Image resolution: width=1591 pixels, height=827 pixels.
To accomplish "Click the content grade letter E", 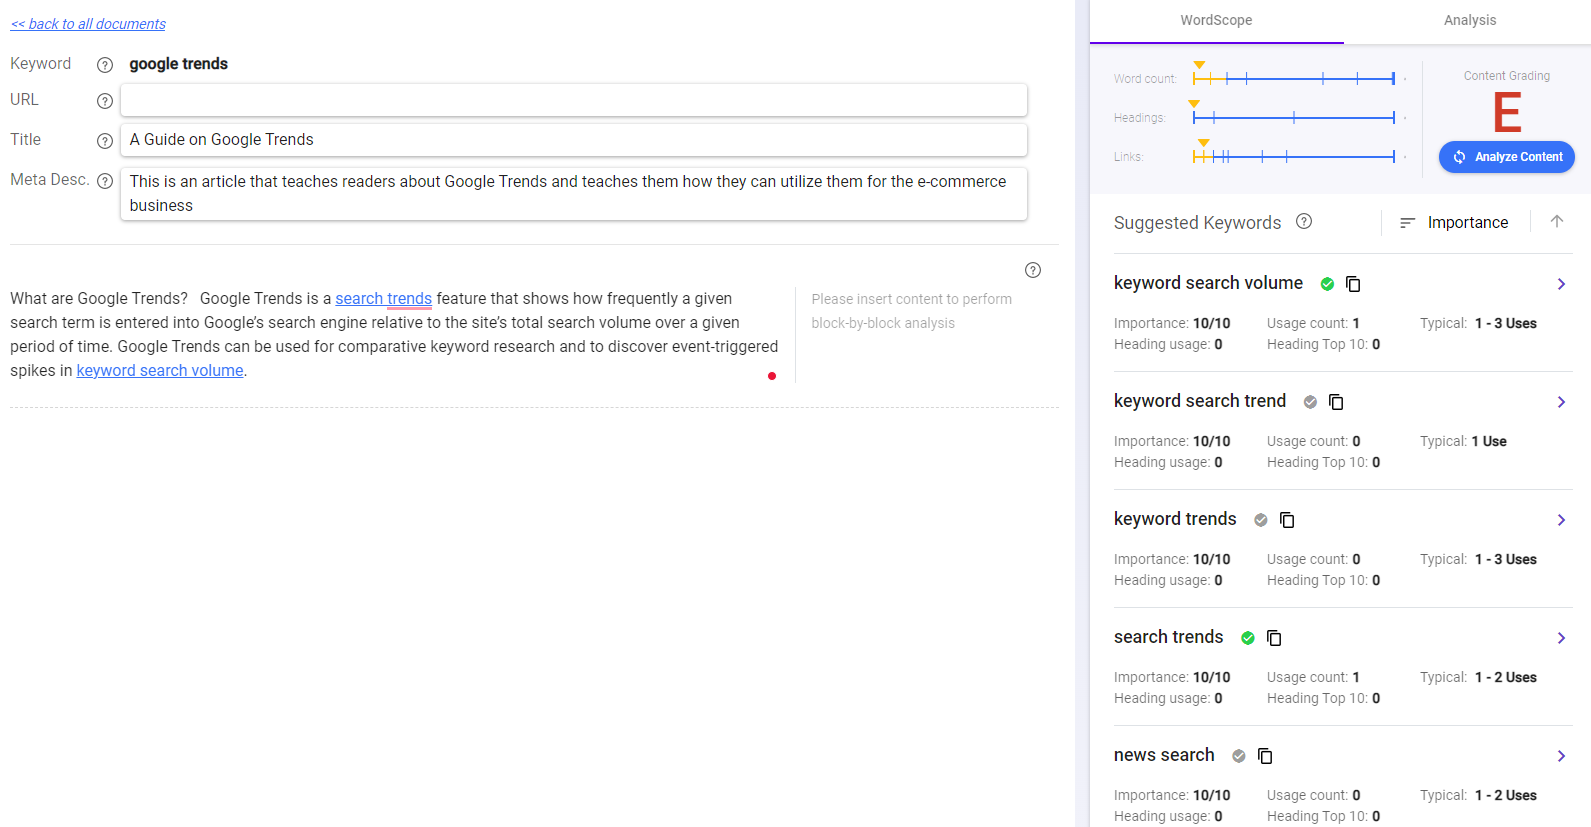I will (x=1507, y=112).
